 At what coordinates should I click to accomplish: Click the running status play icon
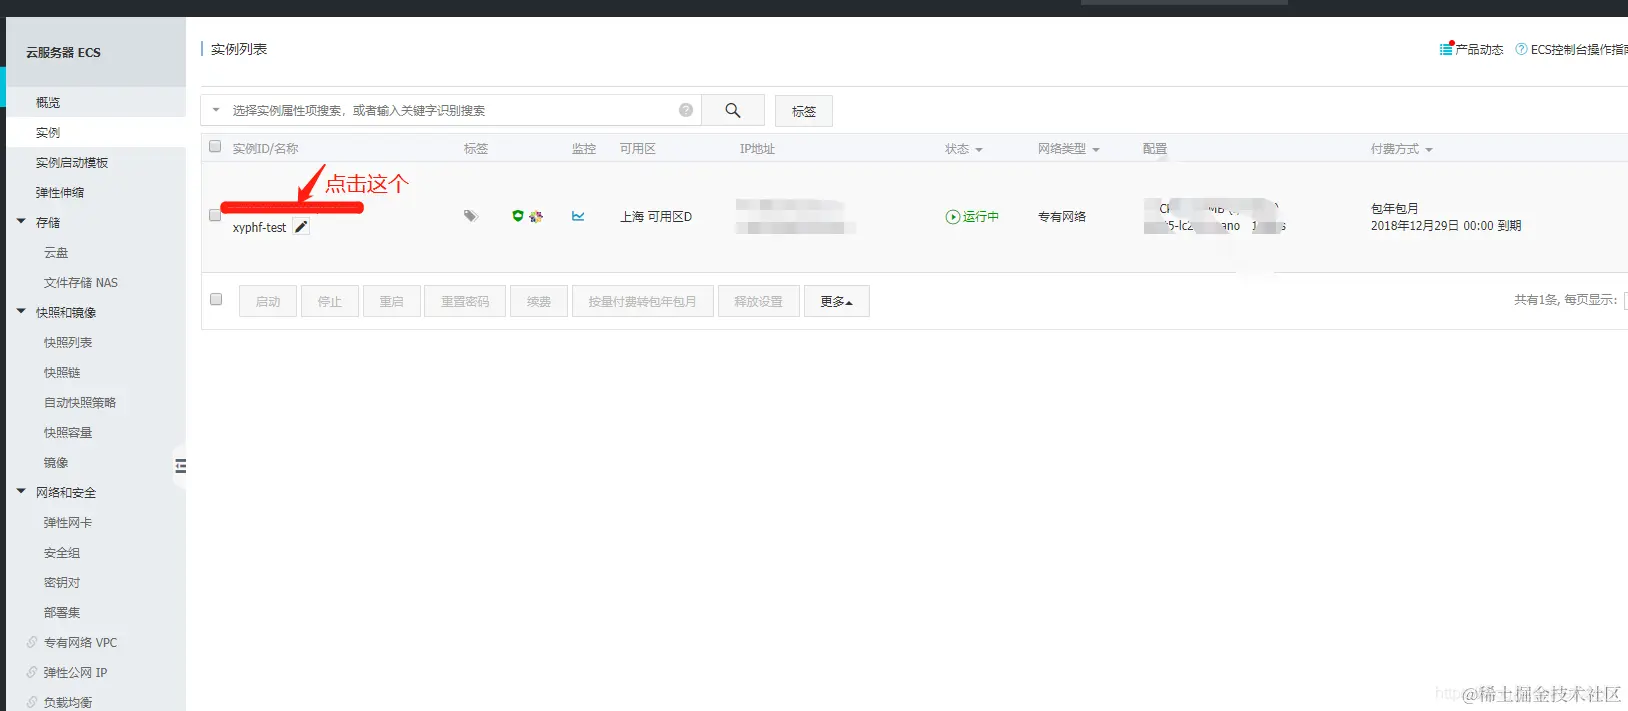tap(952, 217)
